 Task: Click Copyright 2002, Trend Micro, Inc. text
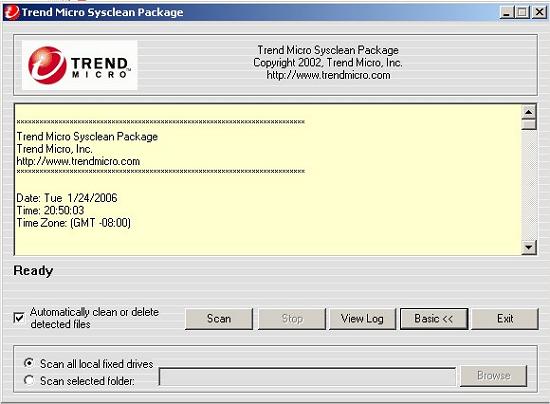pos(328,63)
